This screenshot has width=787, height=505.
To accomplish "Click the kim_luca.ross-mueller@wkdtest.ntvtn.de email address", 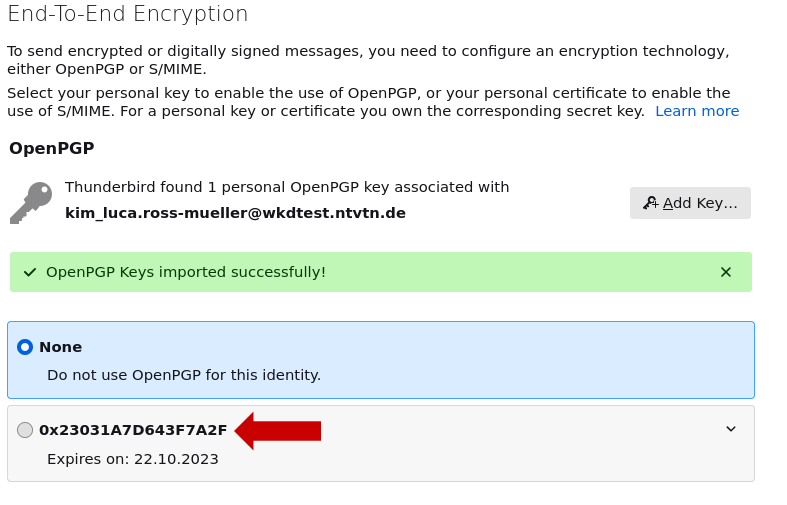I will 235,213.
